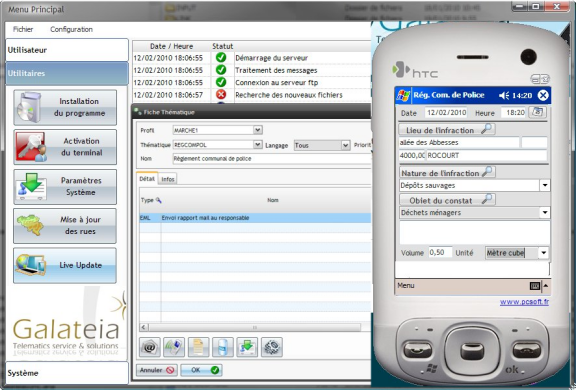Click the yellow document action icon

click(198, 347)
